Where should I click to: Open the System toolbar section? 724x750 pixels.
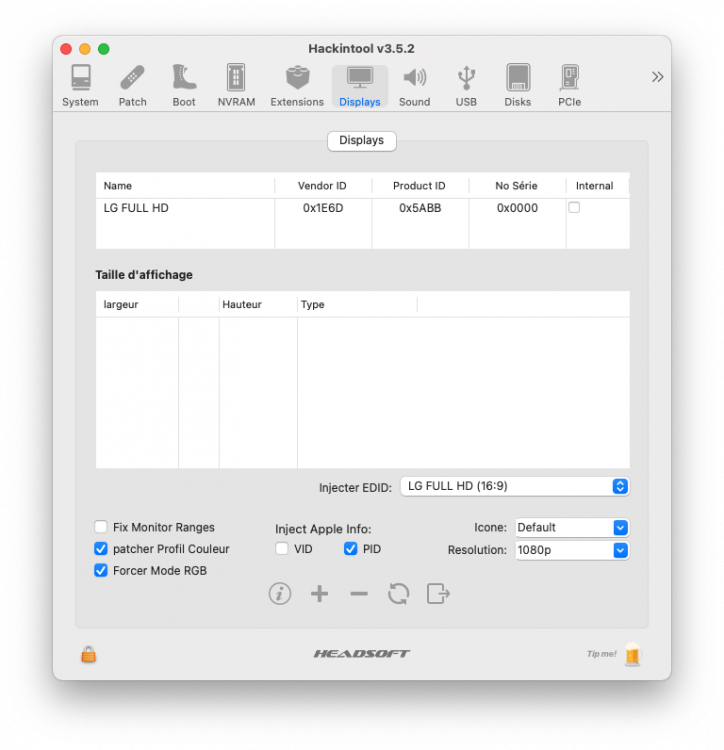click(80, 86)
